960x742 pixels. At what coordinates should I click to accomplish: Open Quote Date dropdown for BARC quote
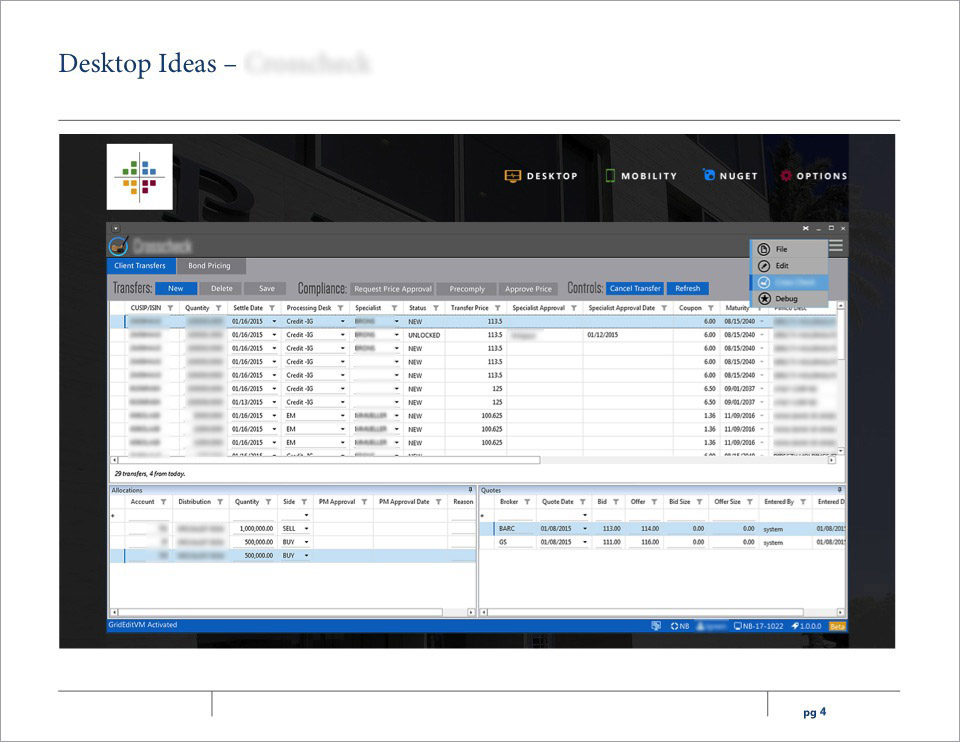[585, 528]
